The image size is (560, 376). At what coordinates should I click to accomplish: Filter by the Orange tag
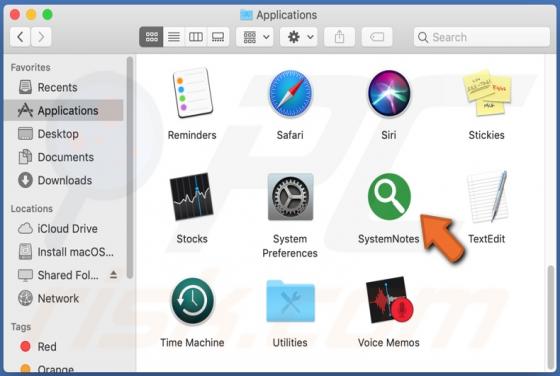tap(64, 368)
